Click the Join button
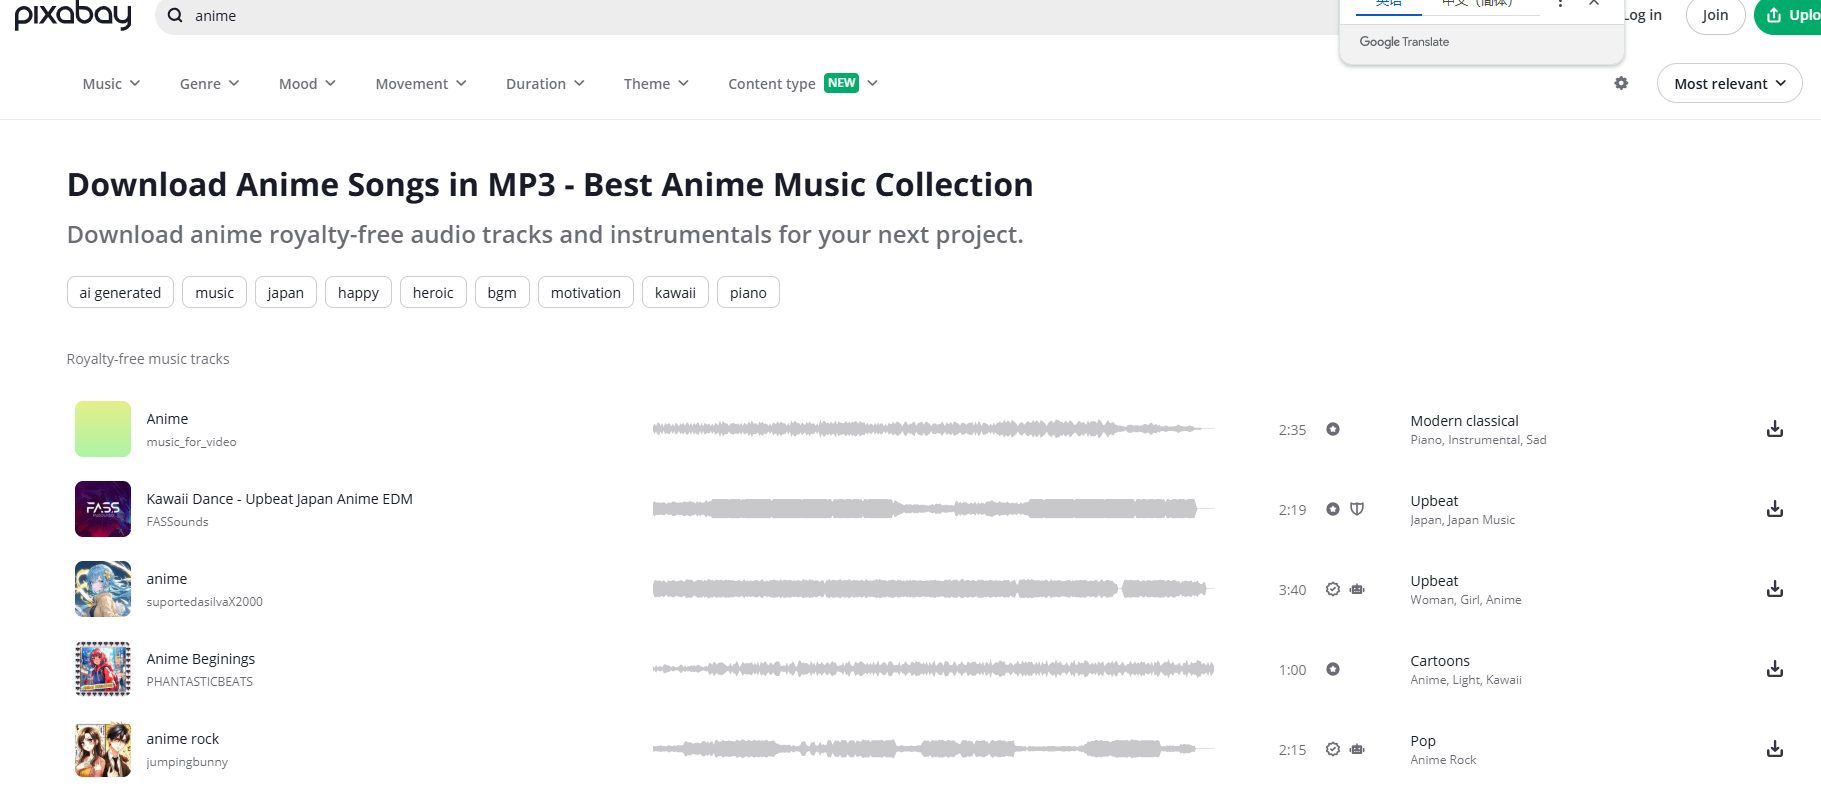 [1715, 15]
